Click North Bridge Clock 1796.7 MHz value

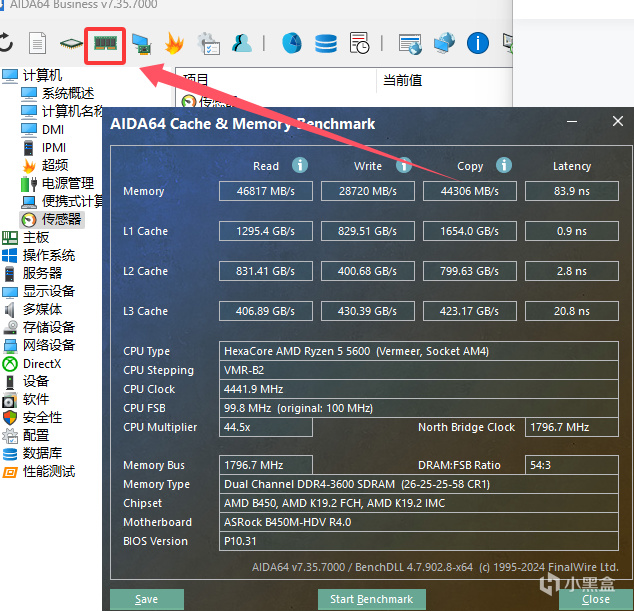coord(572,427)
